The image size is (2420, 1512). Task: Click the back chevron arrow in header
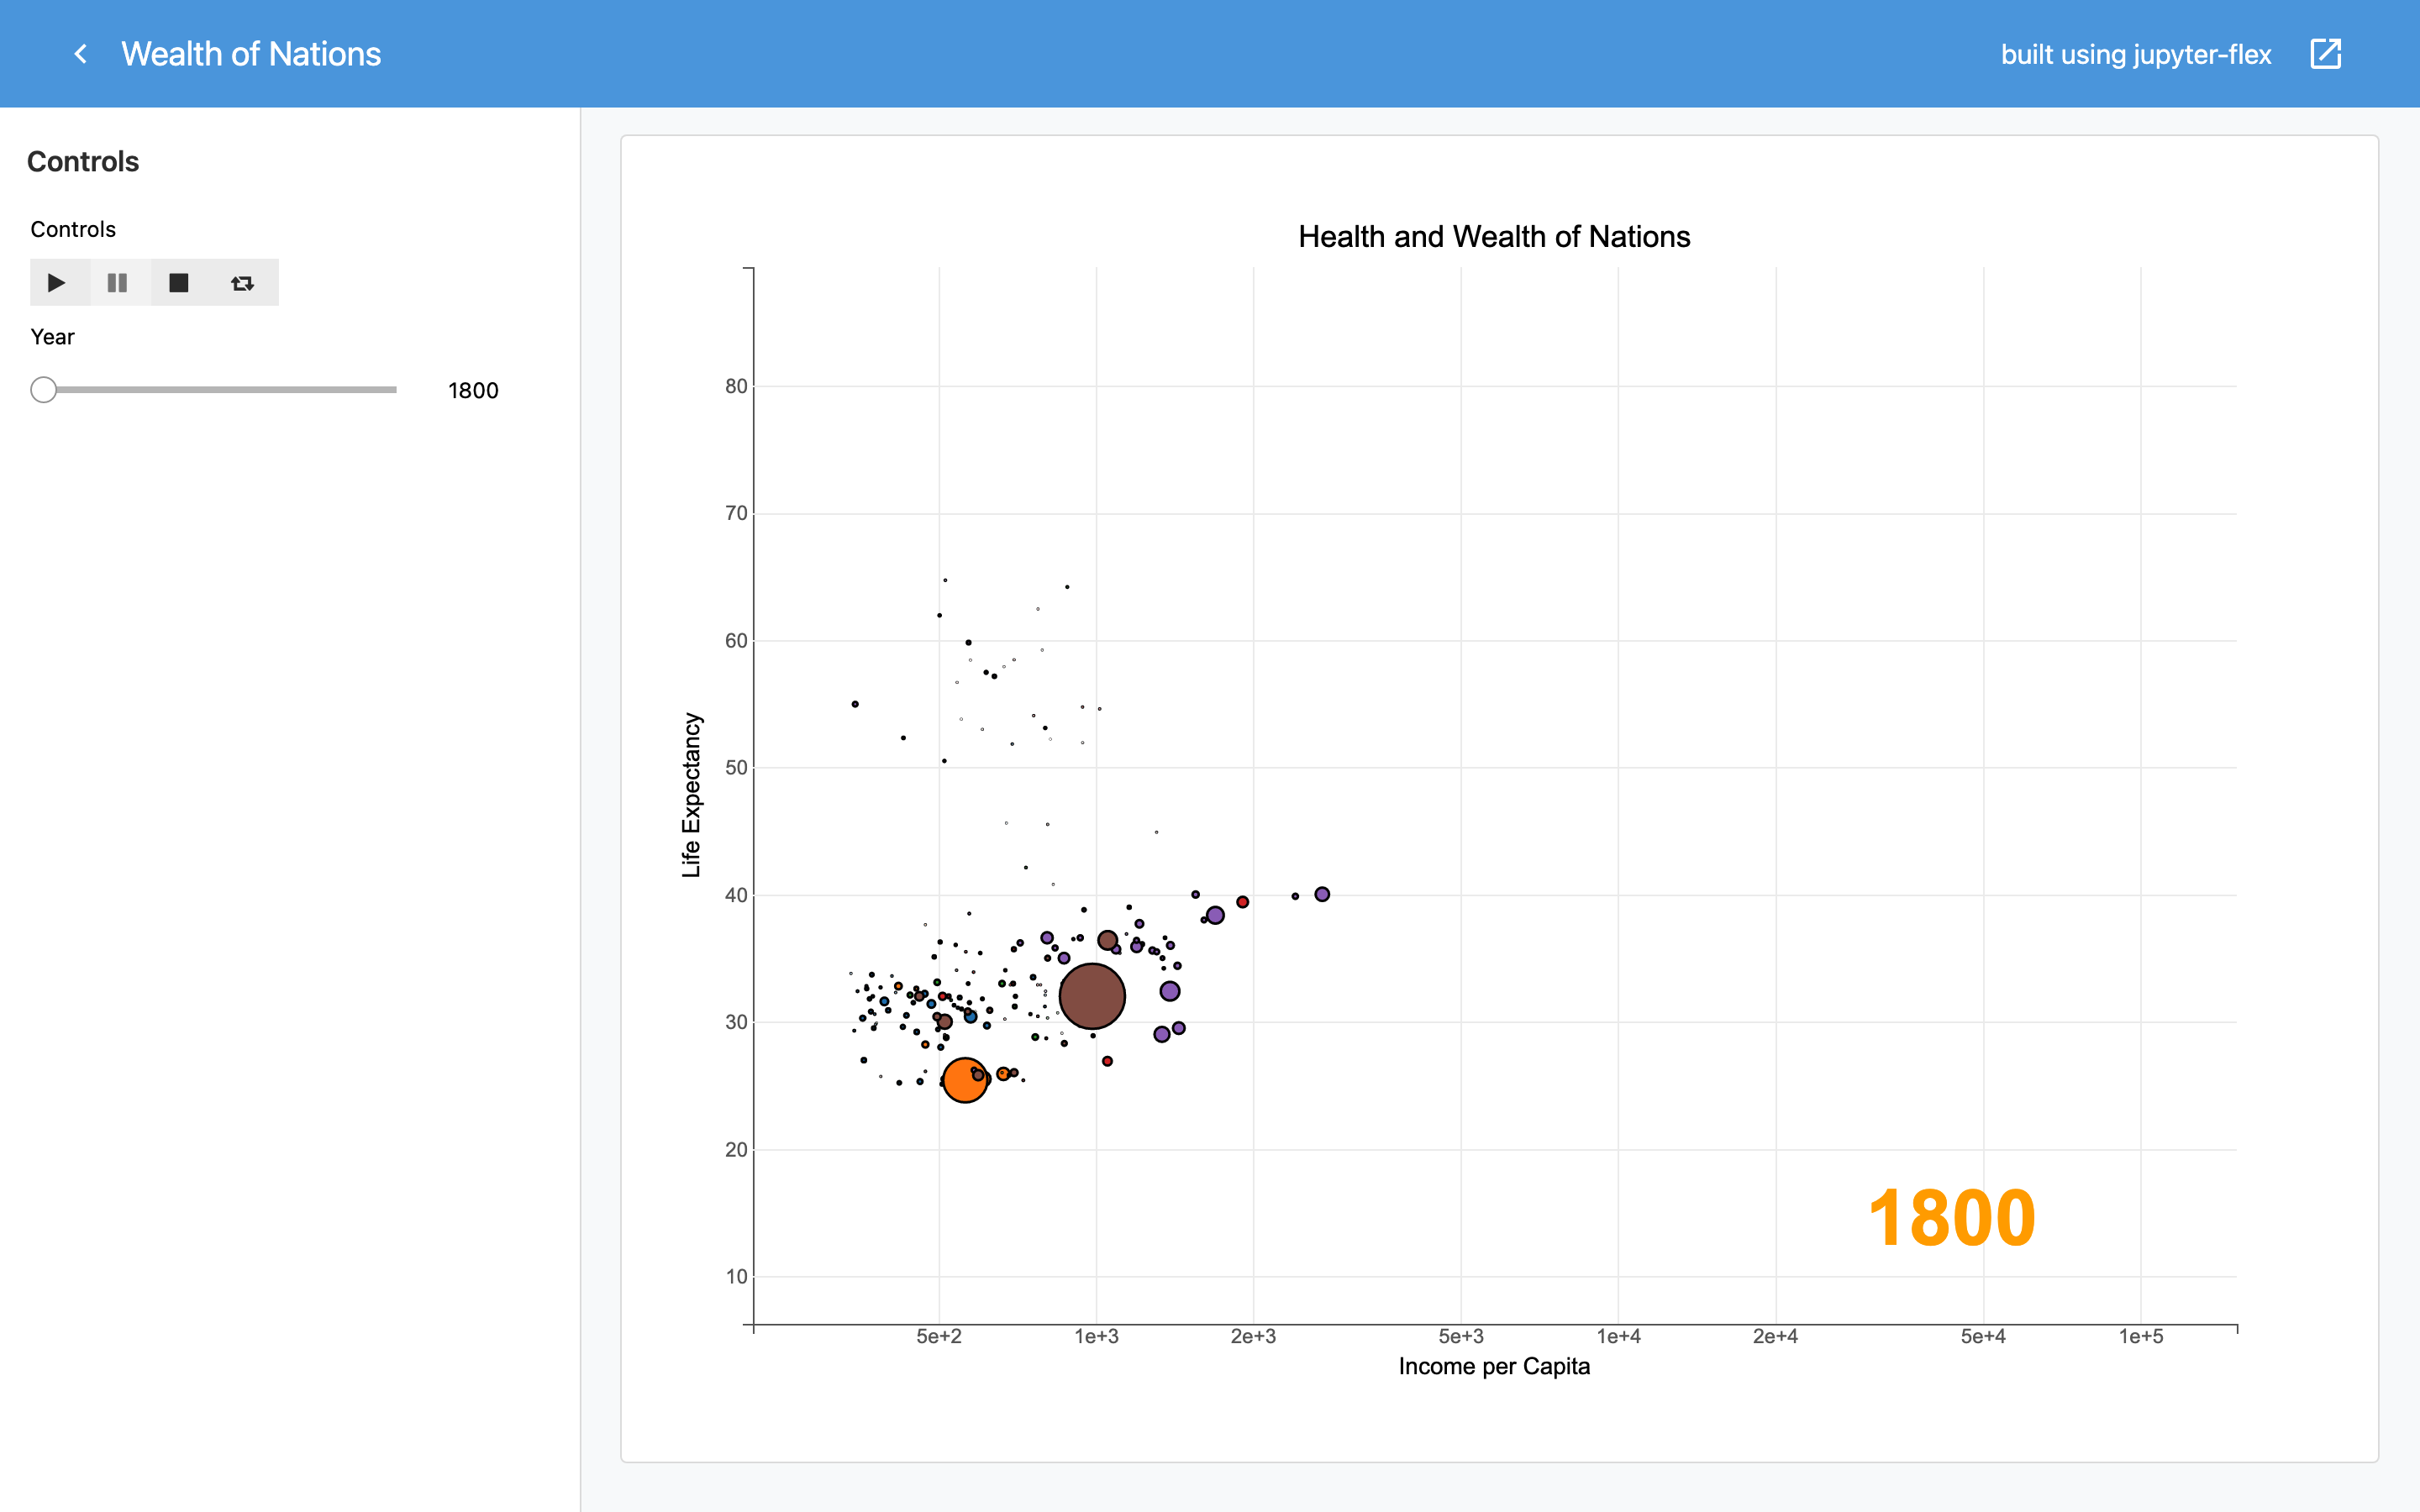pos(81,54)
